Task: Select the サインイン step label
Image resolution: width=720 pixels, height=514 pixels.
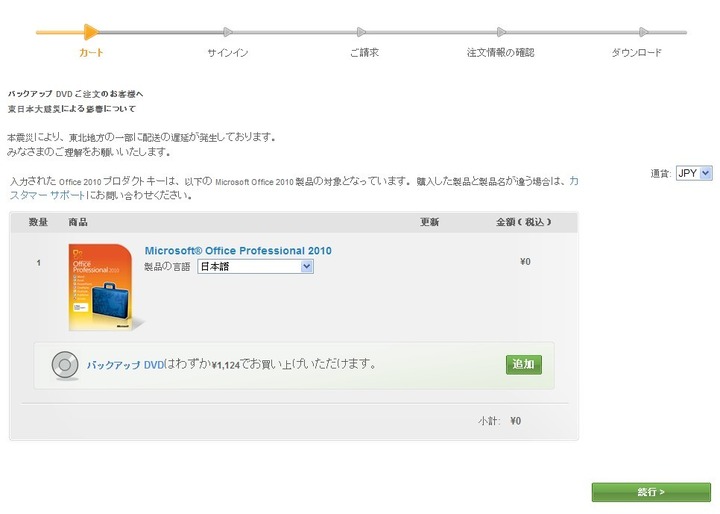Action: click(x=228, y=53)
